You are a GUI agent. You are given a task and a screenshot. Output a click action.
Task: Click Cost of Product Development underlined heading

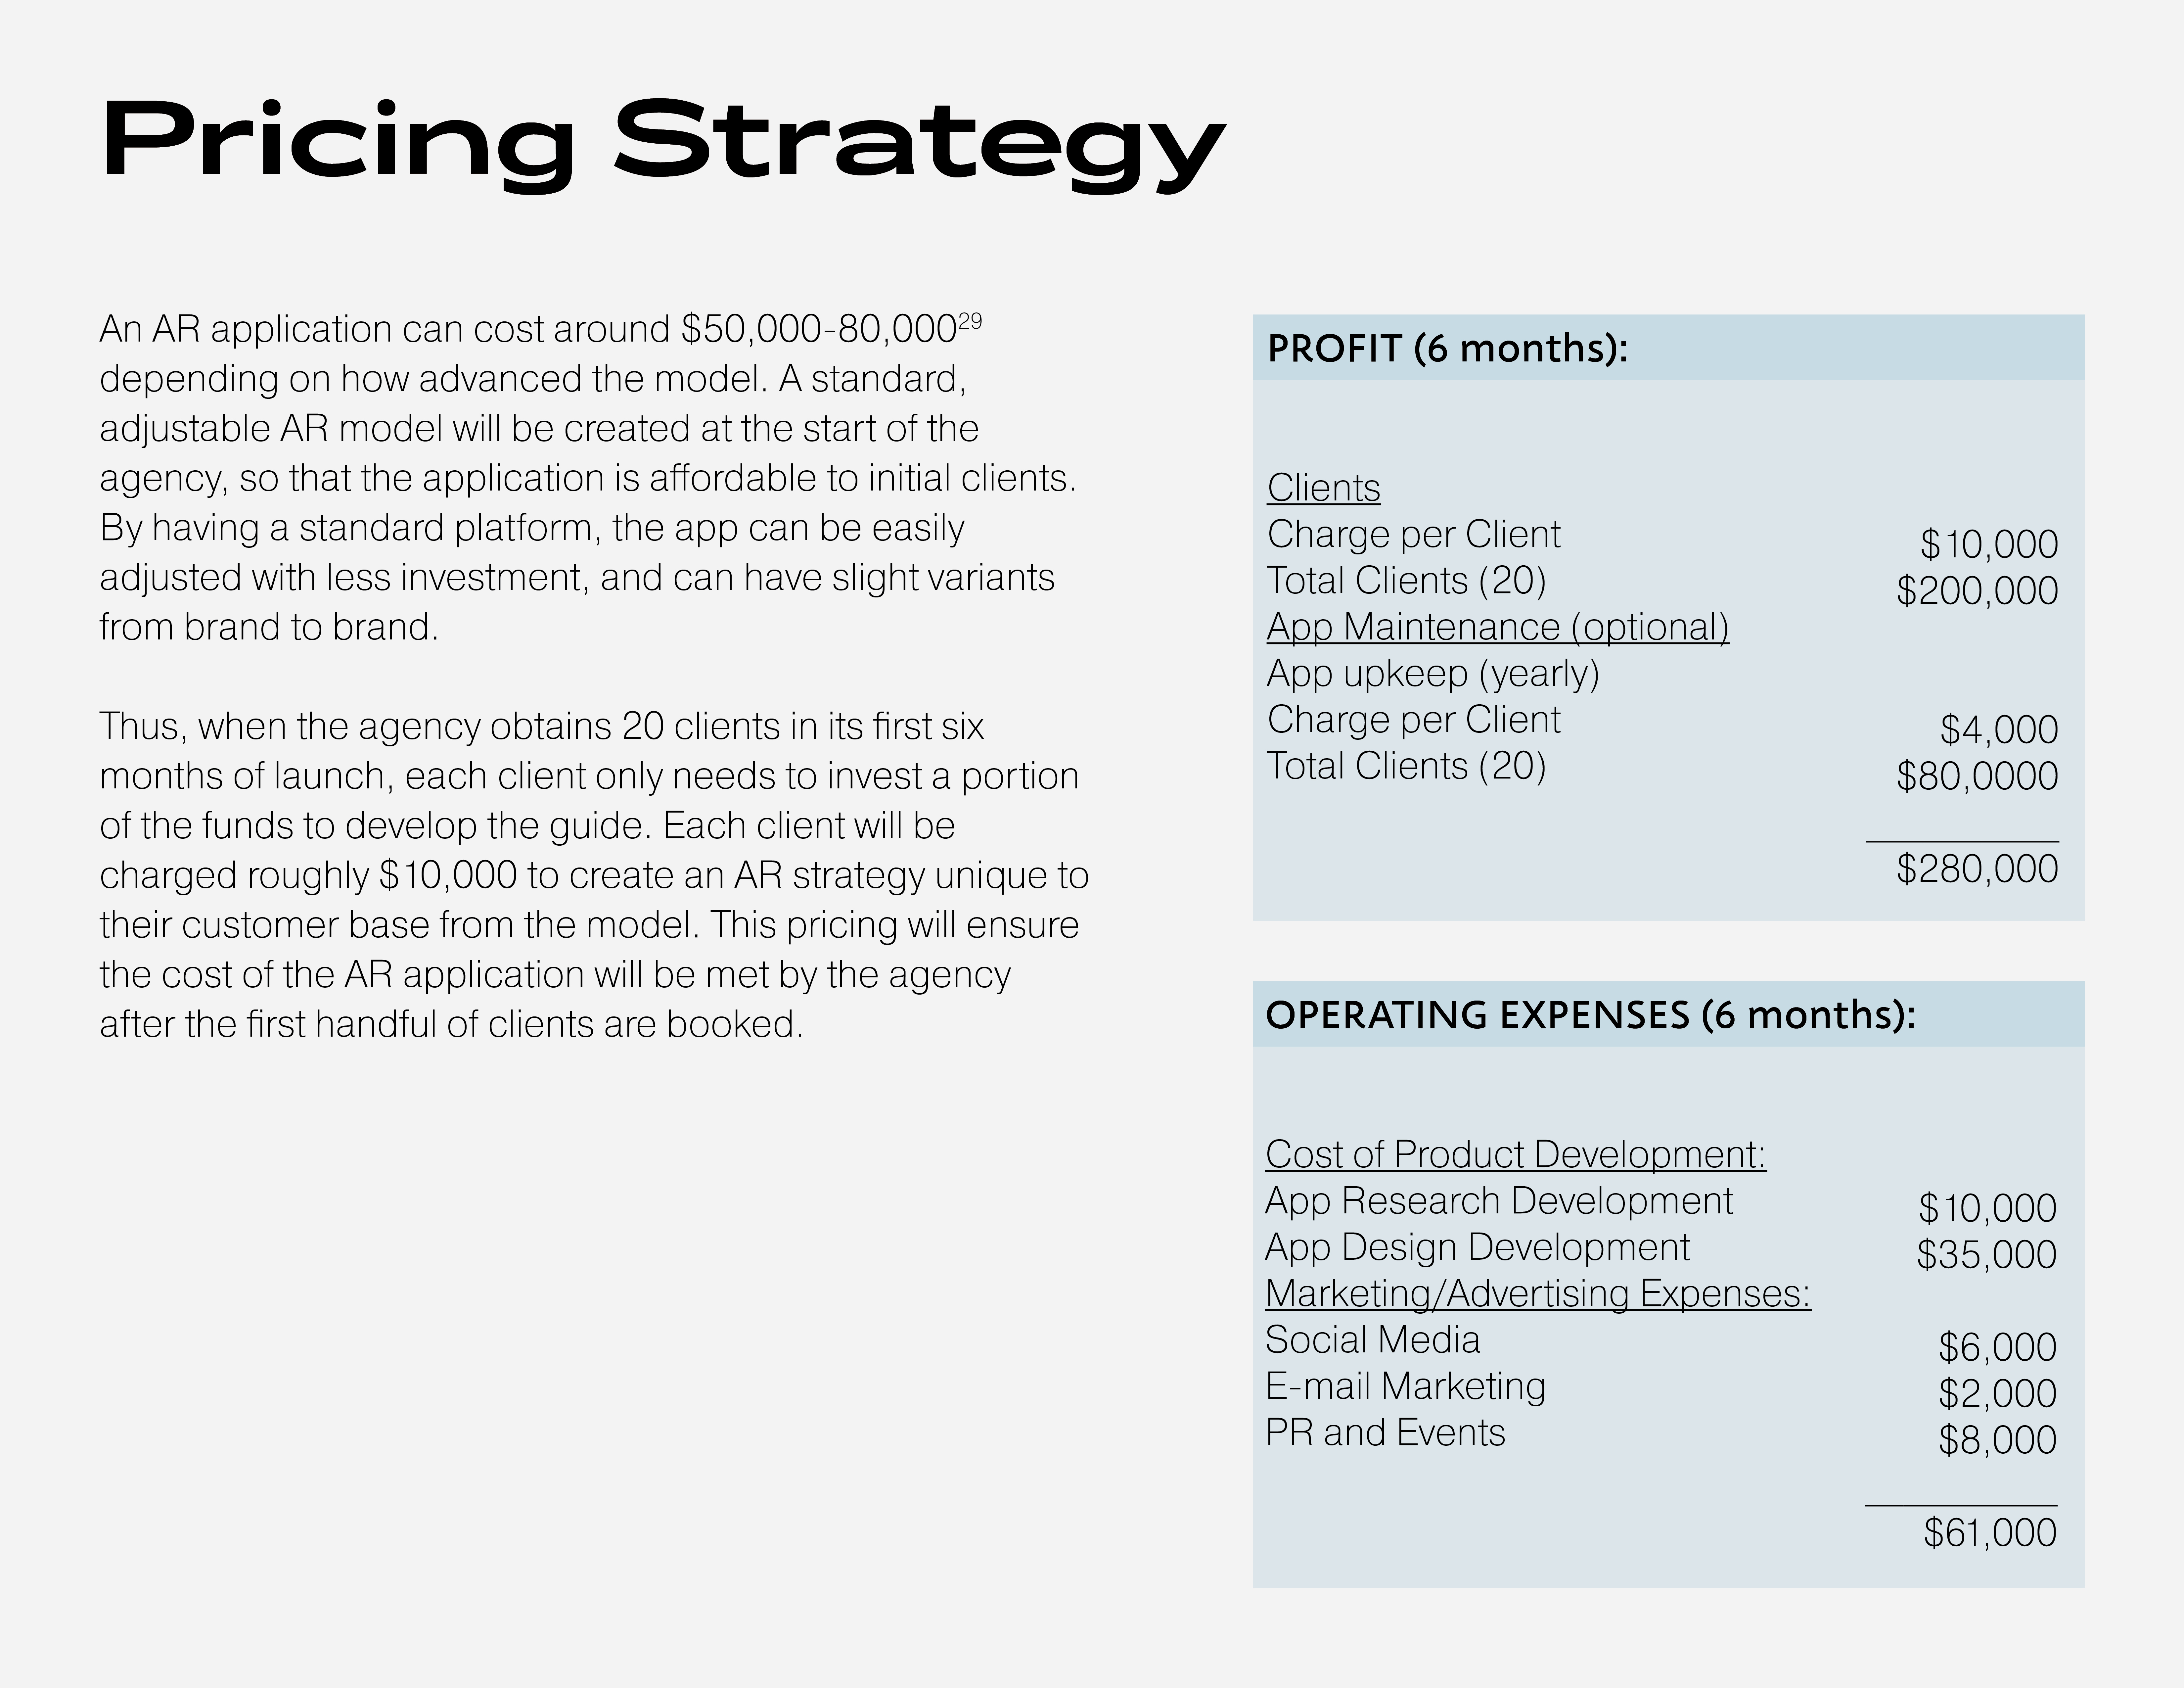coord(1515,1154)
